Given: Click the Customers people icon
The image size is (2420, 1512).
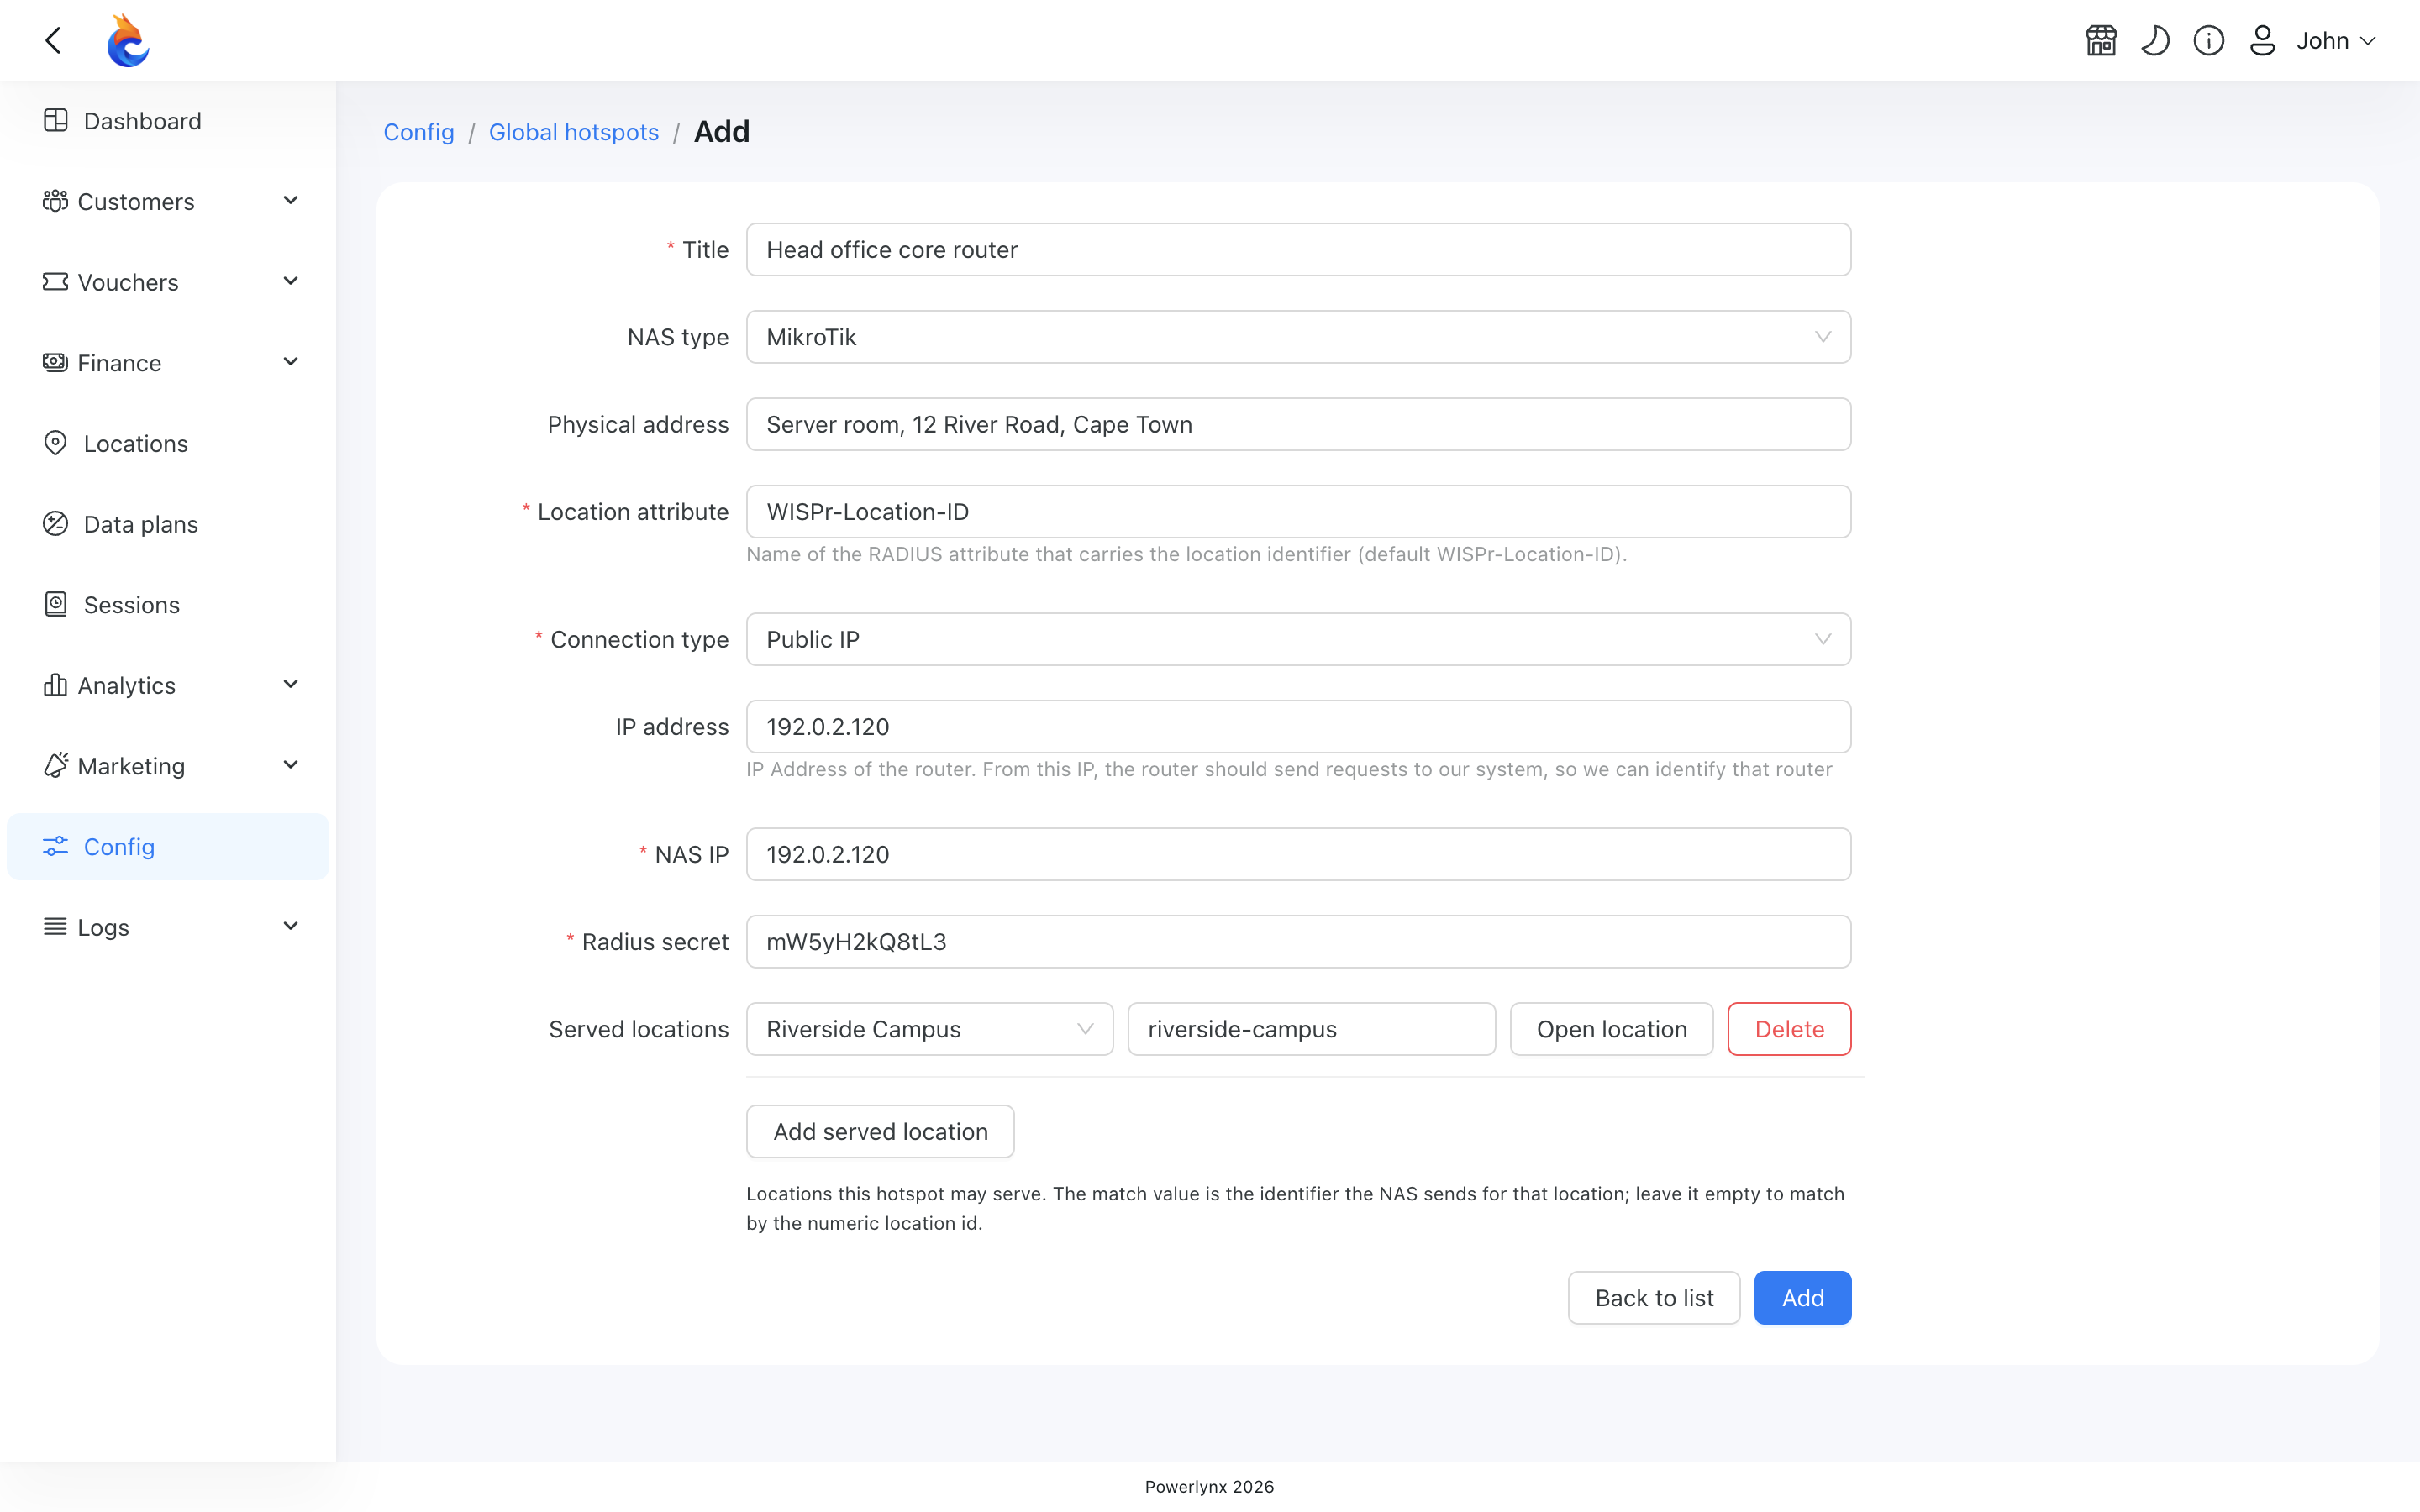Looking at the screenshot, I should coord(55,201).
